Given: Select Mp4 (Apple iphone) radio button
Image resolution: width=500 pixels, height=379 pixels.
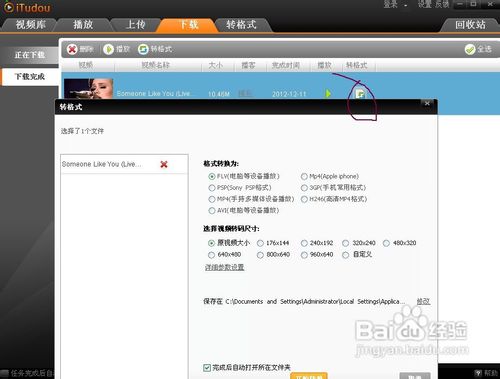Looking at the screenshot, I should tap(304, 176).
